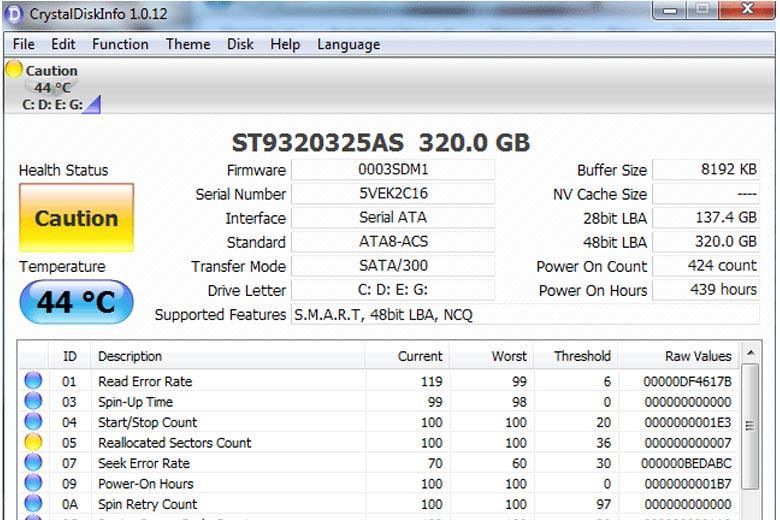Viewport: 780px width, 520px height.
Task: Click raw value 00000DF4617B
Action: coord(687,381)
